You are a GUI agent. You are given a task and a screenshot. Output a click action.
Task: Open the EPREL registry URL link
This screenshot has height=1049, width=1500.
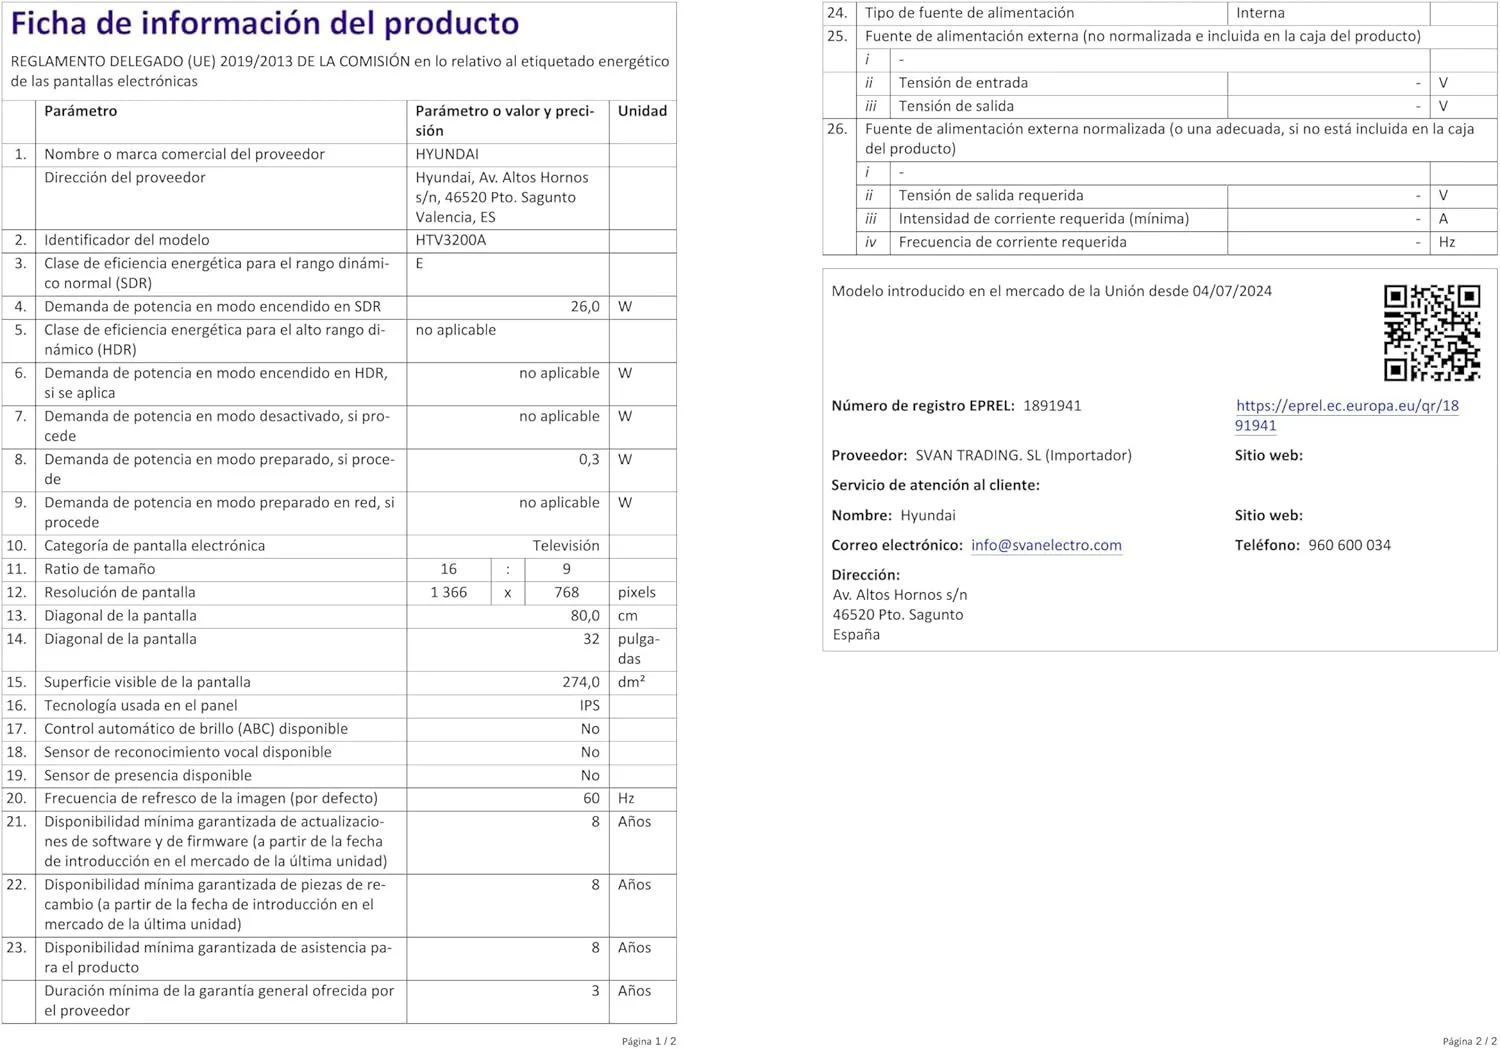click(1346, 406)
